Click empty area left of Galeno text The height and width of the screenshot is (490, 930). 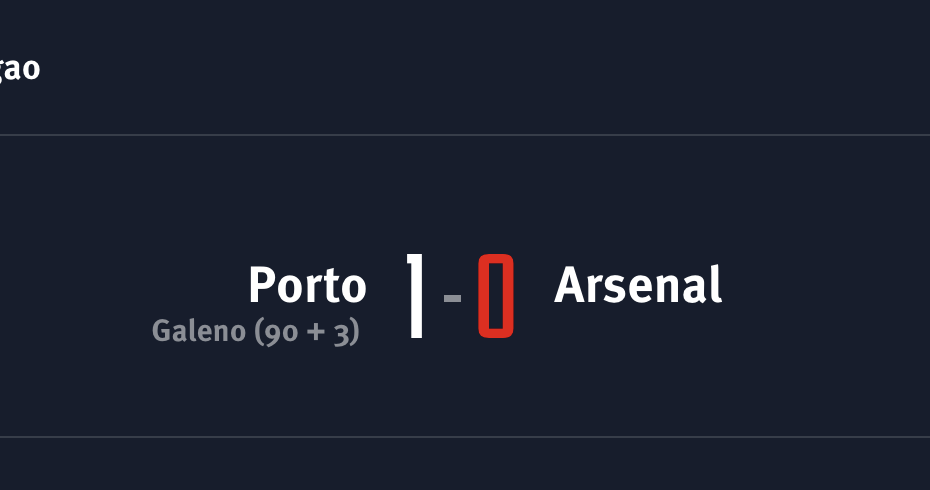click(x=75, y=332)
